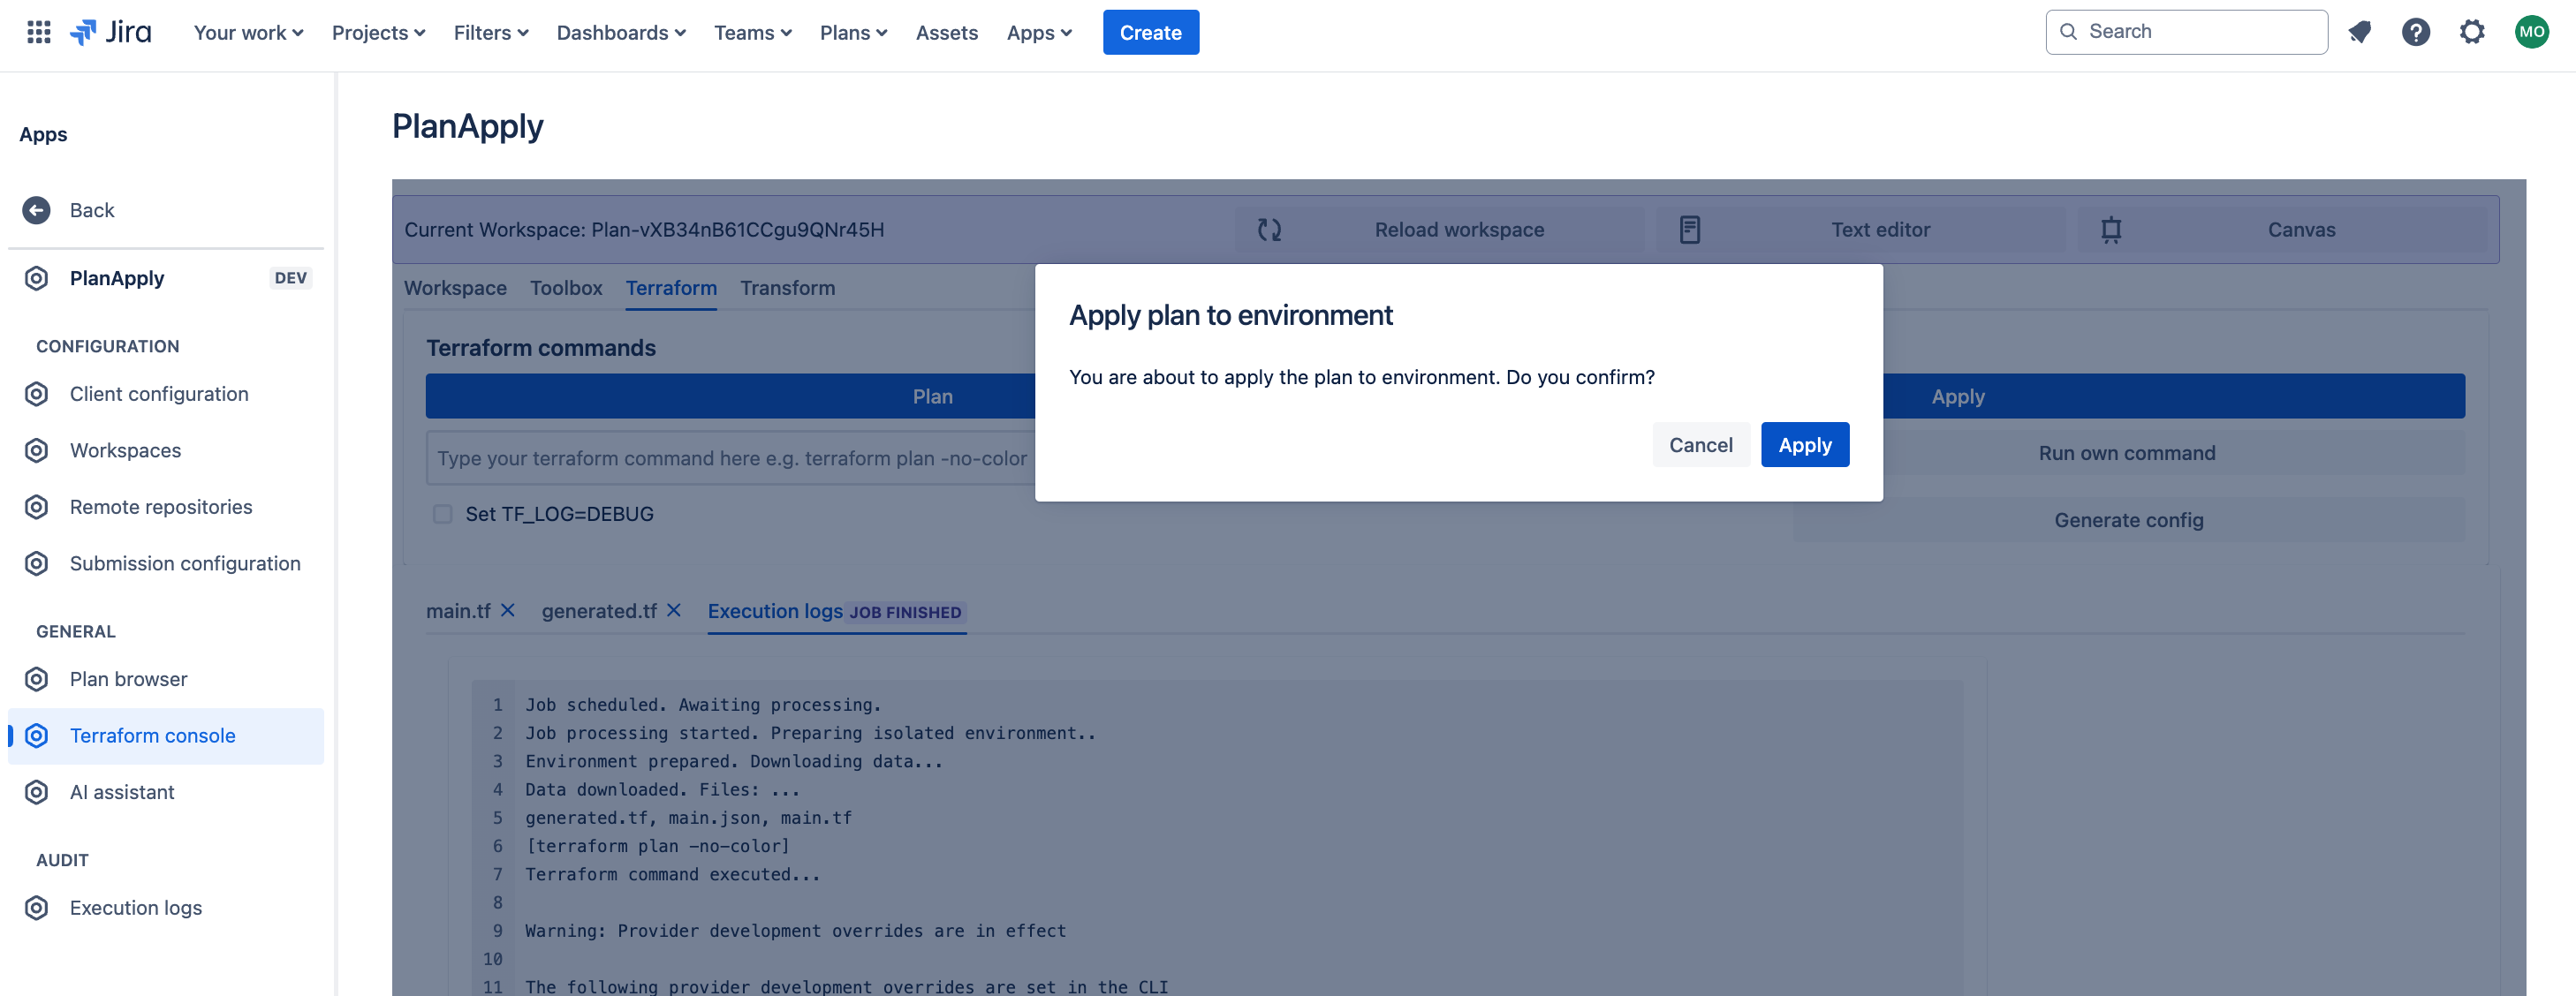Cancel the apply plan dialog
The height and width of the screenshot is (996, 2576).
coord(1700,445)
